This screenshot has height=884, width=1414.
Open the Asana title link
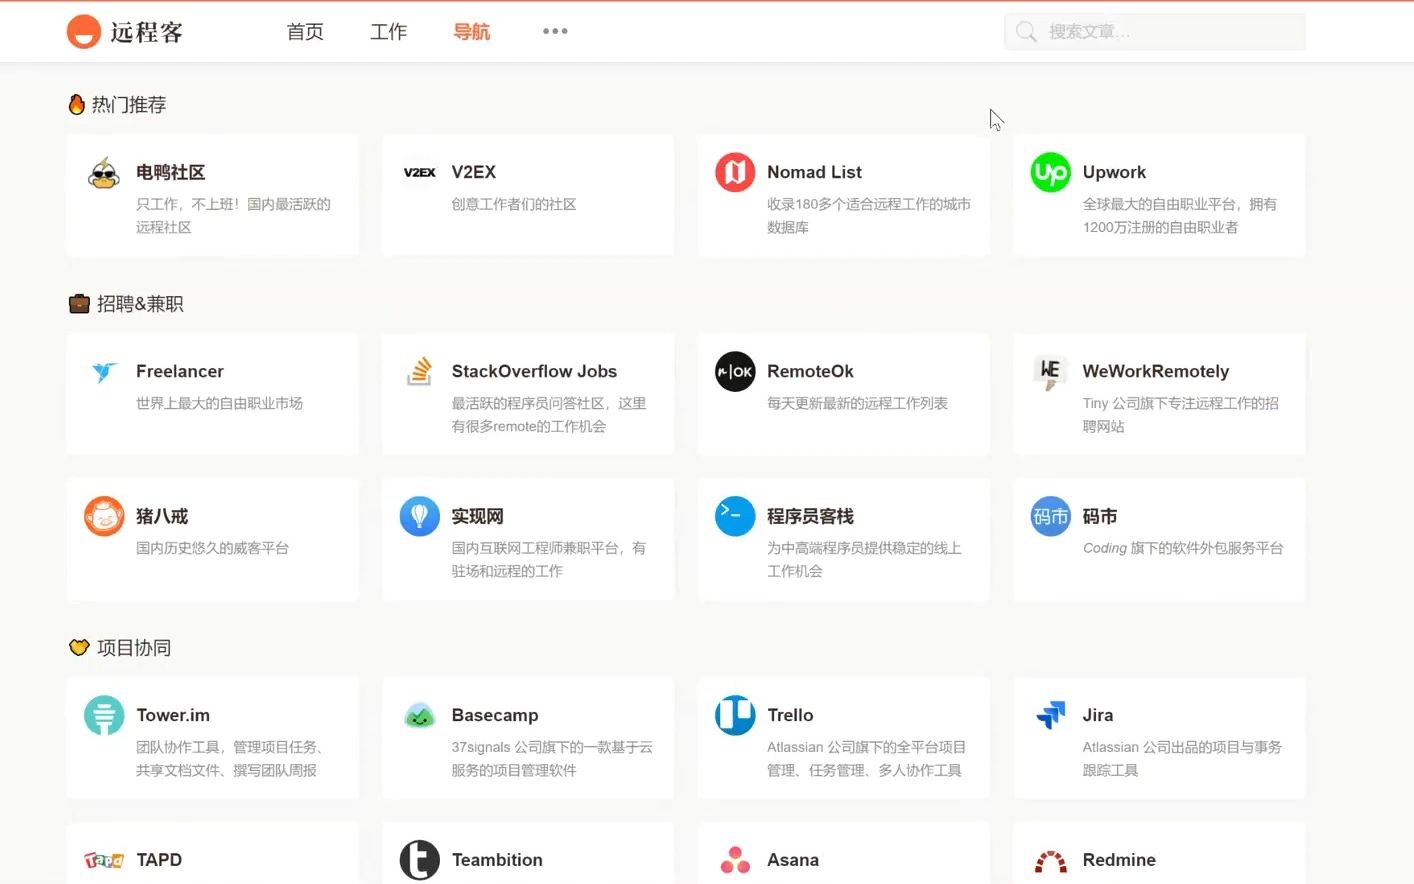(793, 860)
